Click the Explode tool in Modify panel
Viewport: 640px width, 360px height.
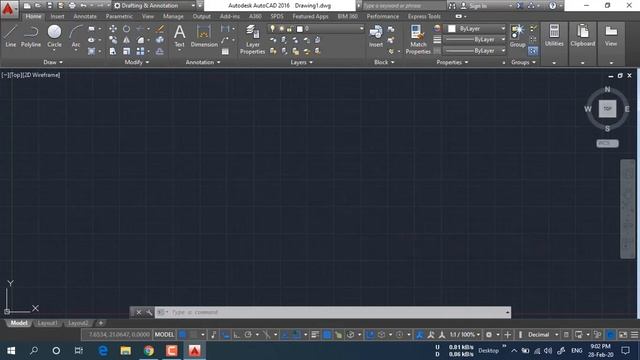point(160,40)
